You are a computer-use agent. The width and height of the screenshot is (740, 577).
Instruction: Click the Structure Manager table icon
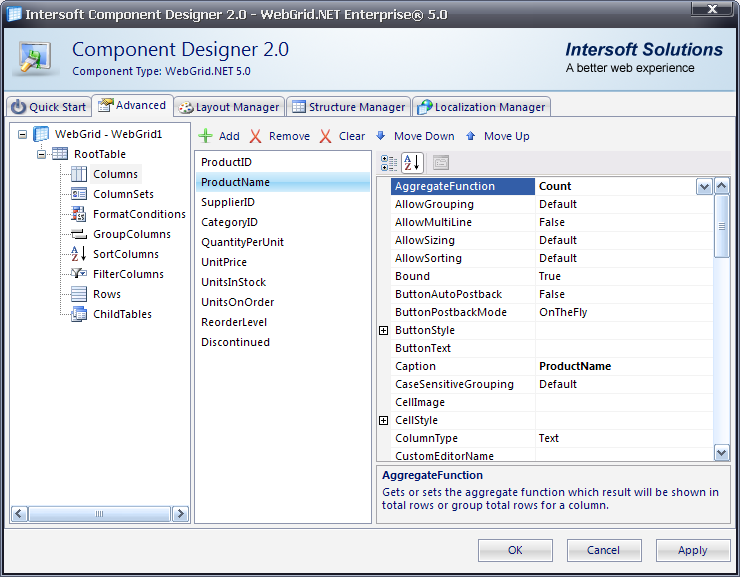tap(299, 107)
